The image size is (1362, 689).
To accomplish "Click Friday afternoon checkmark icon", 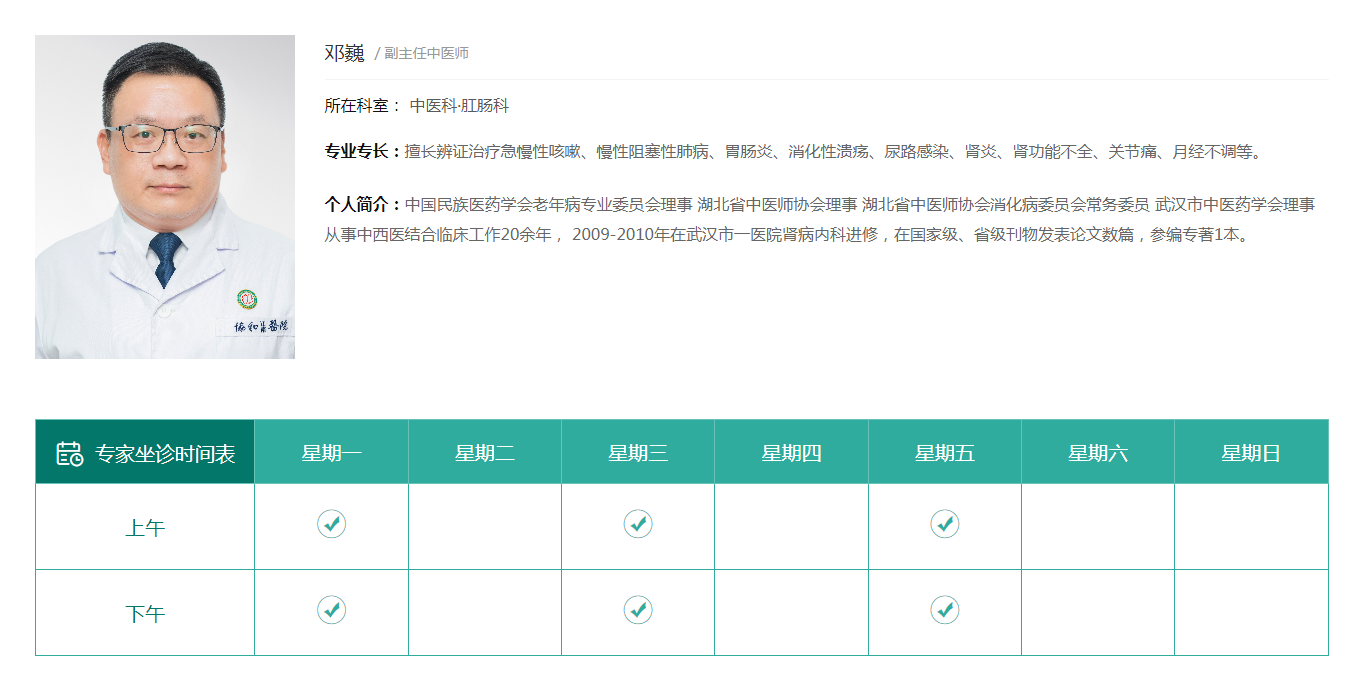I will 944,609.
